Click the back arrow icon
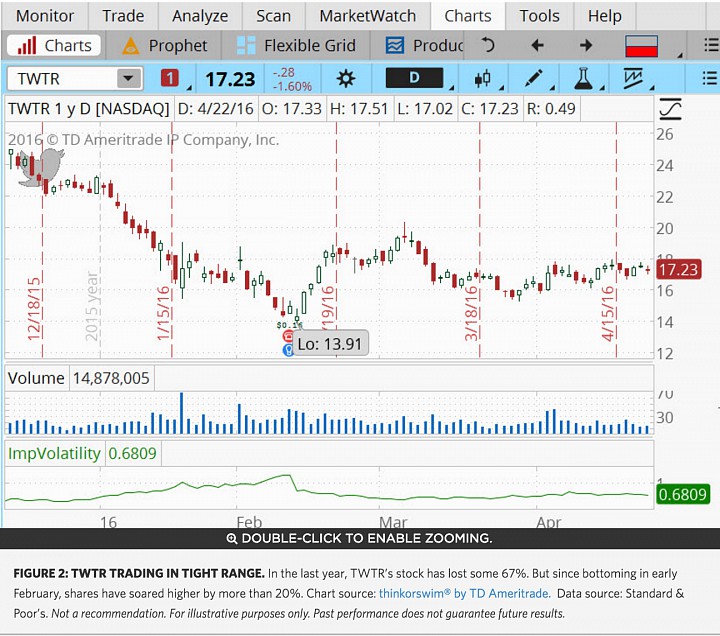Viewport: 720px width, 636px height. coord(537,45)
